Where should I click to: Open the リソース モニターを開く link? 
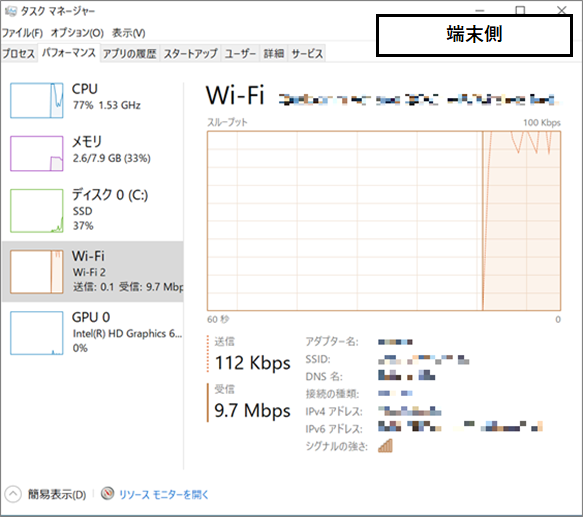click(x=164, y=495)
